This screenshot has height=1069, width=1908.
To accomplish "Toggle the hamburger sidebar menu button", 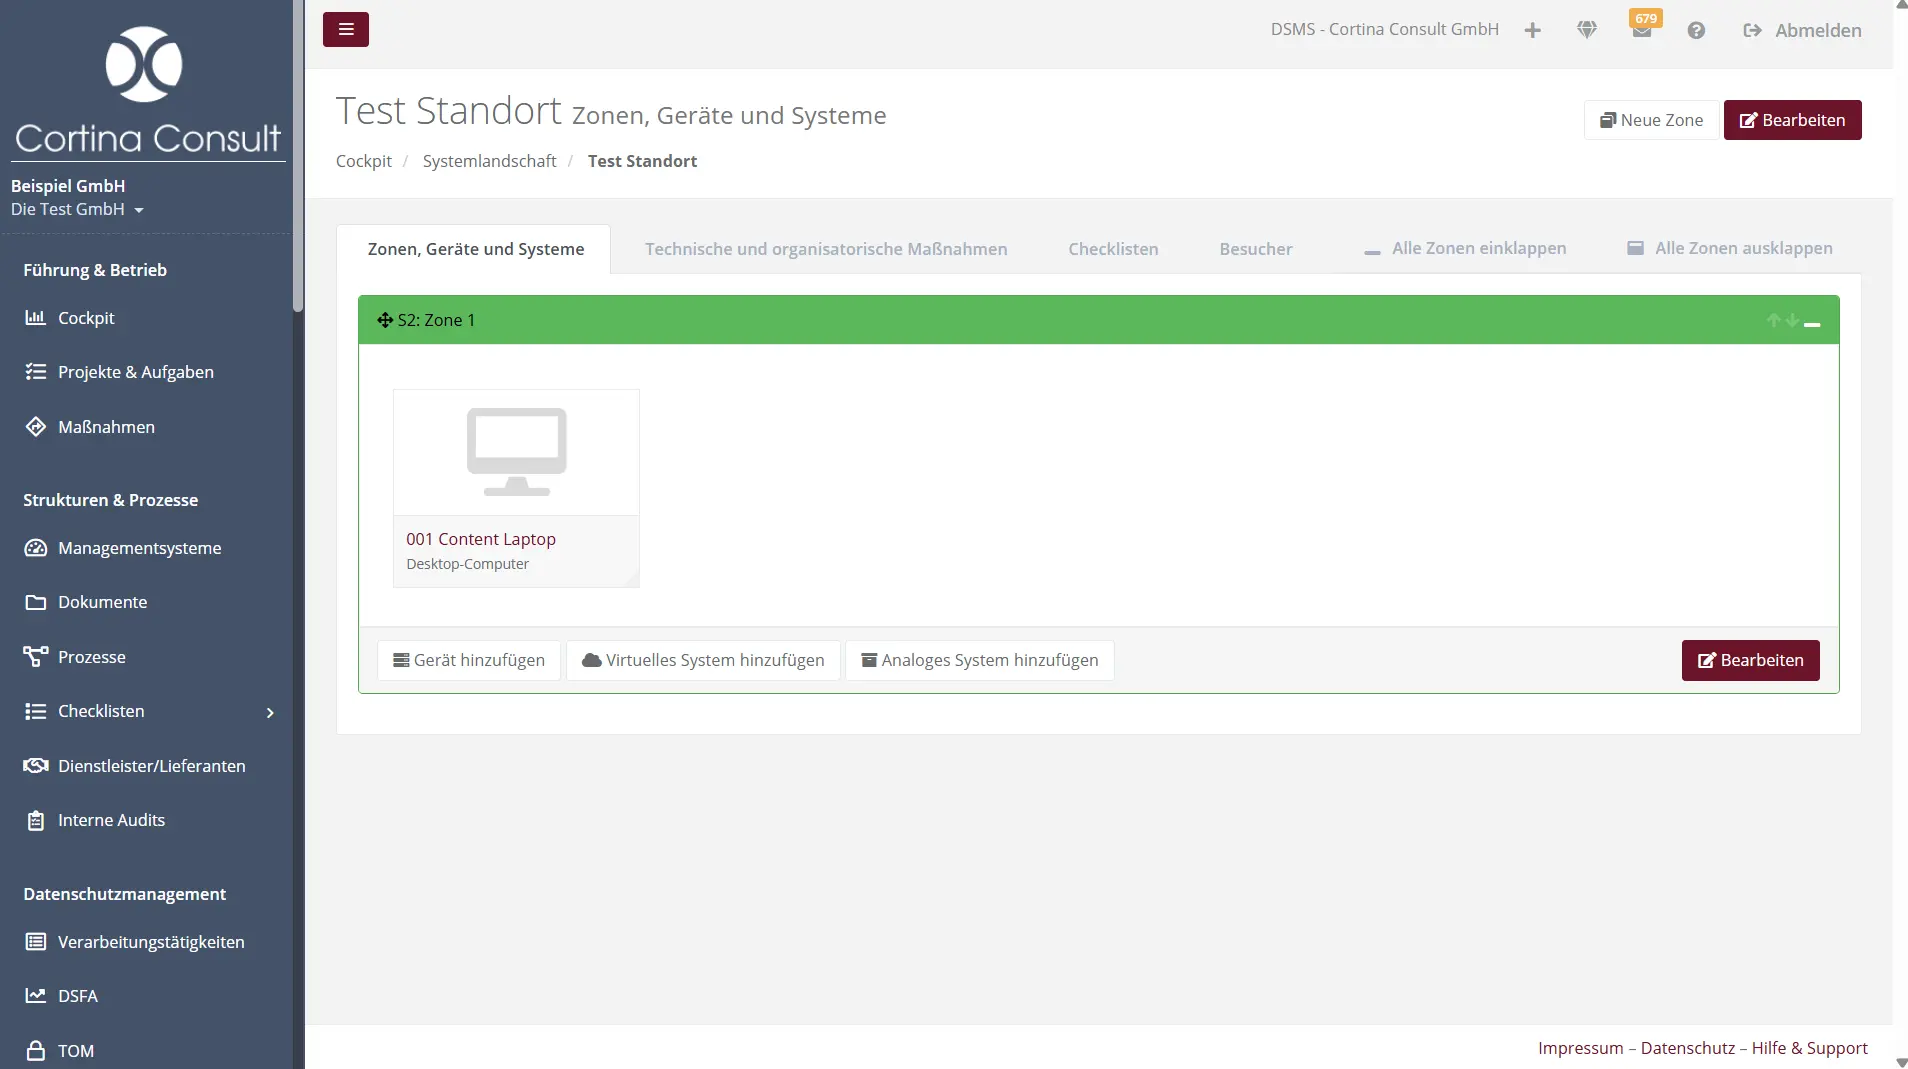I will tap(345, 30).
